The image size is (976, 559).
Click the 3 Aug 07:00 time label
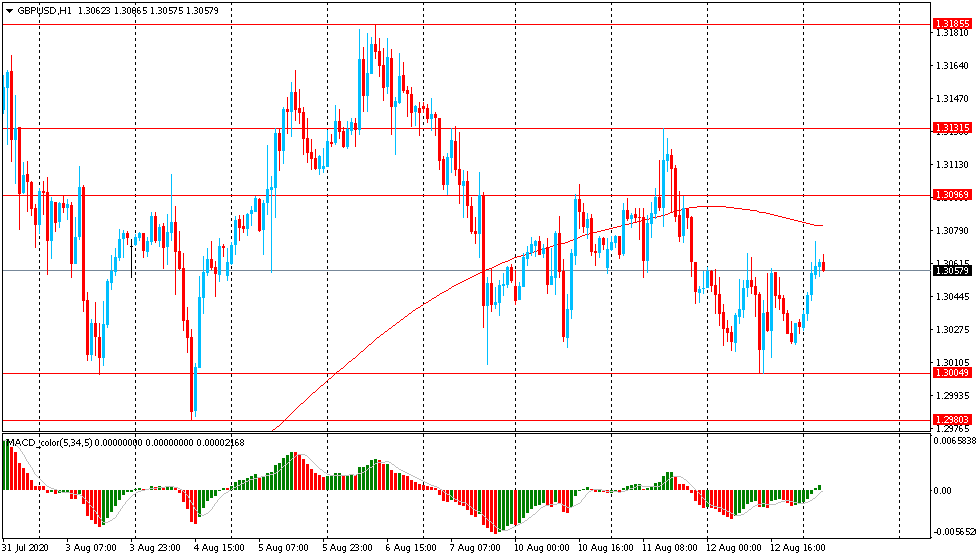pyautogui.click(x=91, y=548)
